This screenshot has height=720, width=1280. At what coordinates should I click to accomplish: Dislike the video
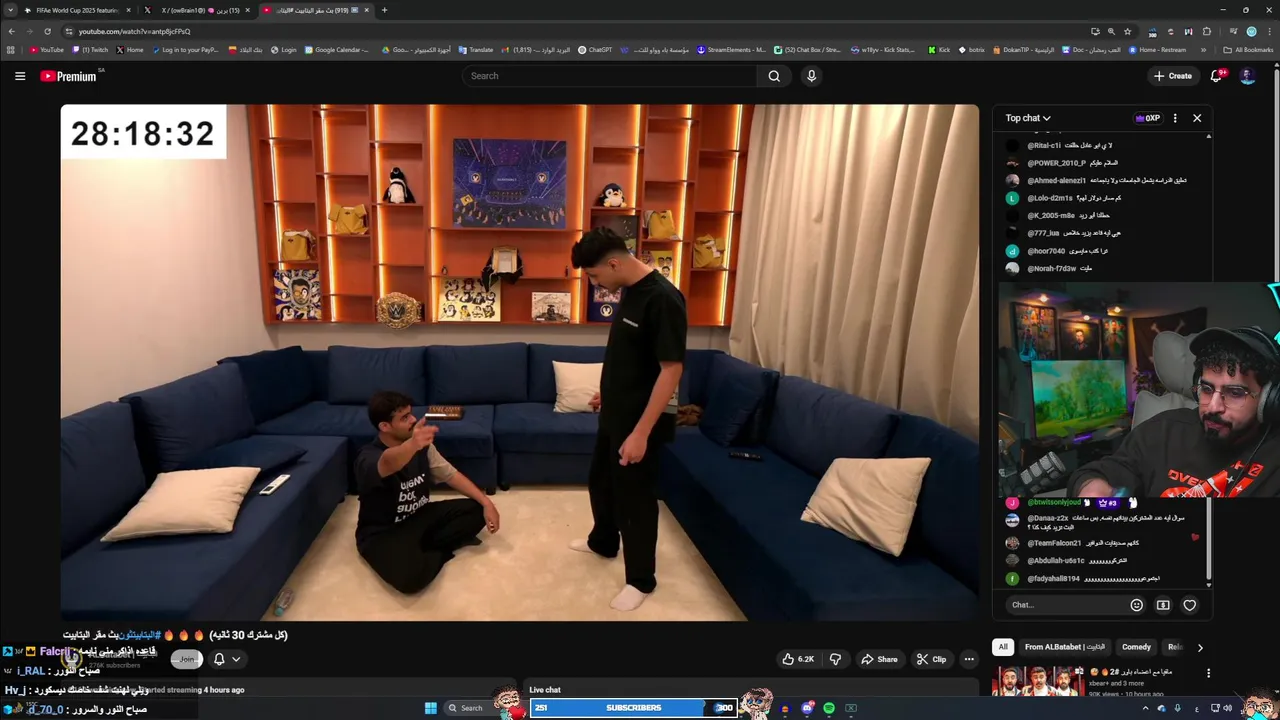[835, 659]
